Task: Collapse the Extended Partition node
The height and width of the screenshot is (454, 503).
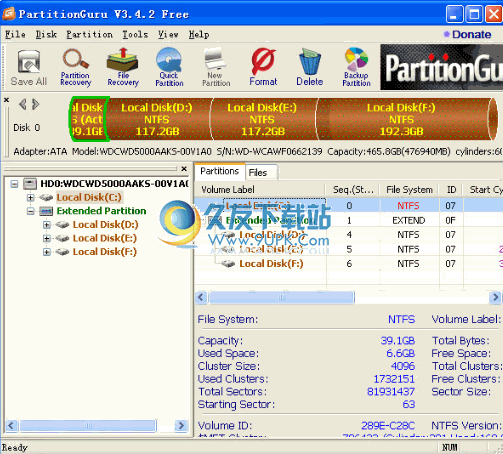Action: click(30, 211)
